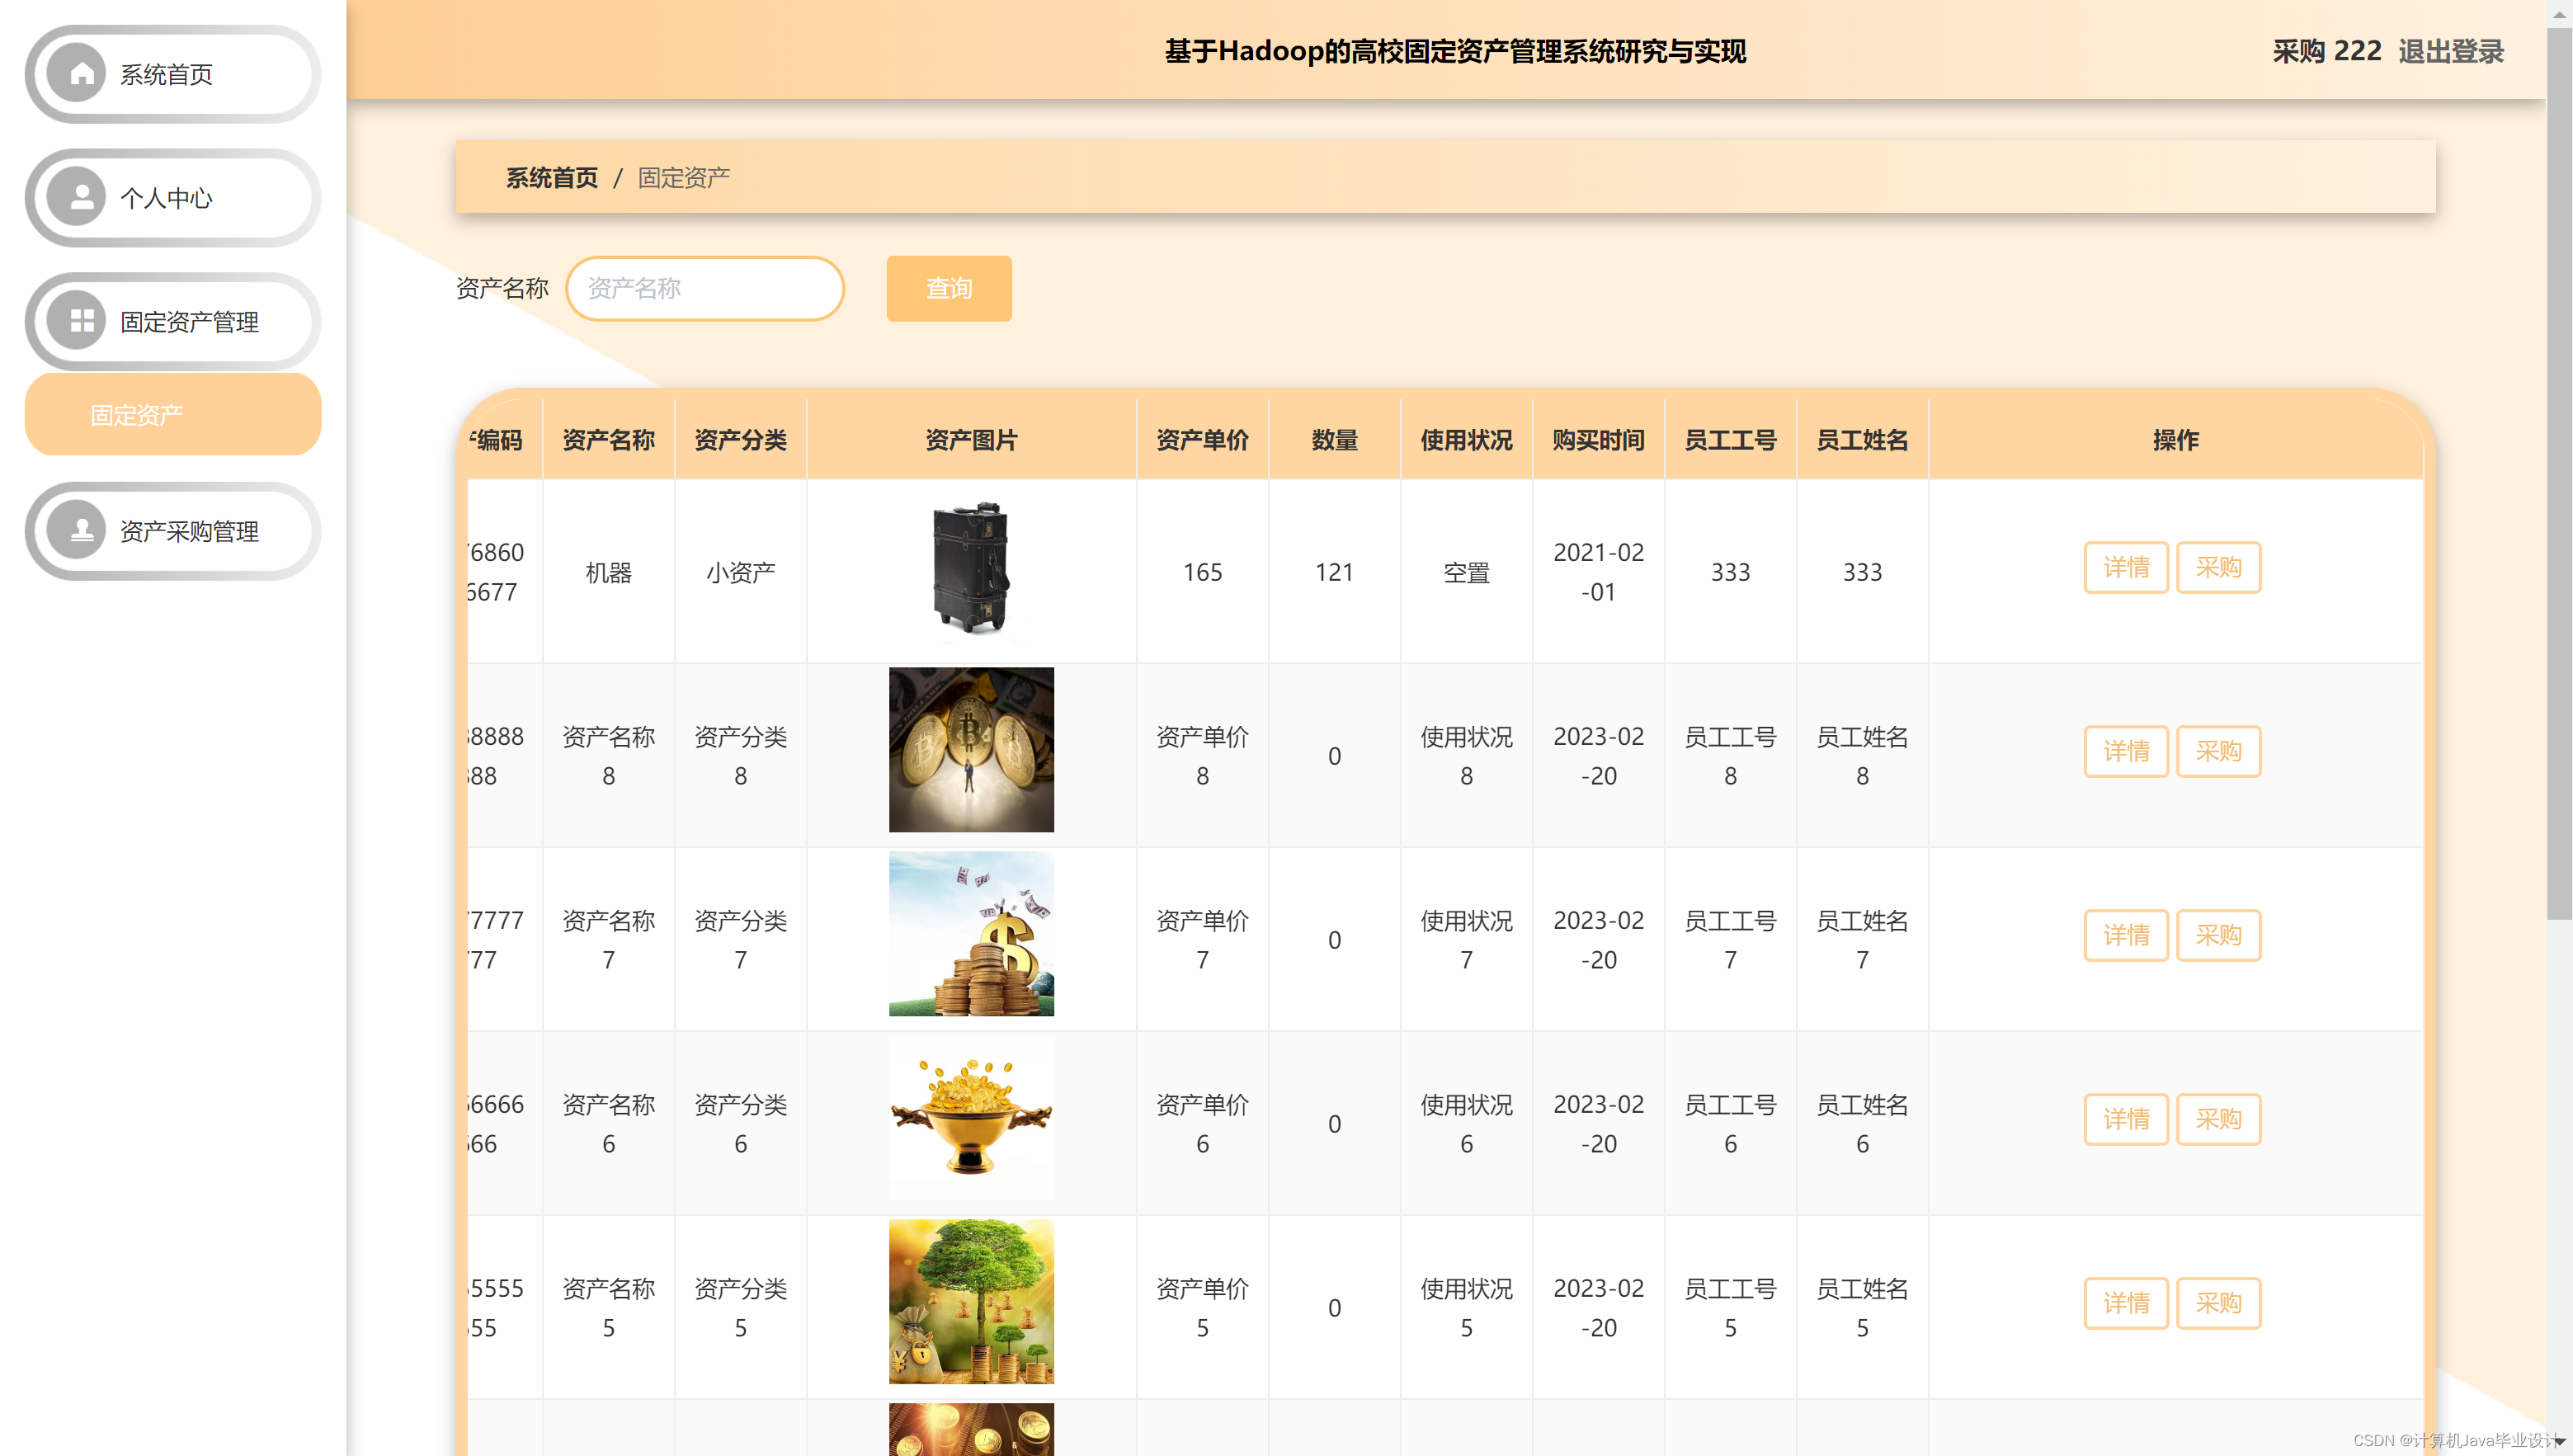Click the 使用状况 column header
The image size is (2573, 1456).
coord(1466,439)
